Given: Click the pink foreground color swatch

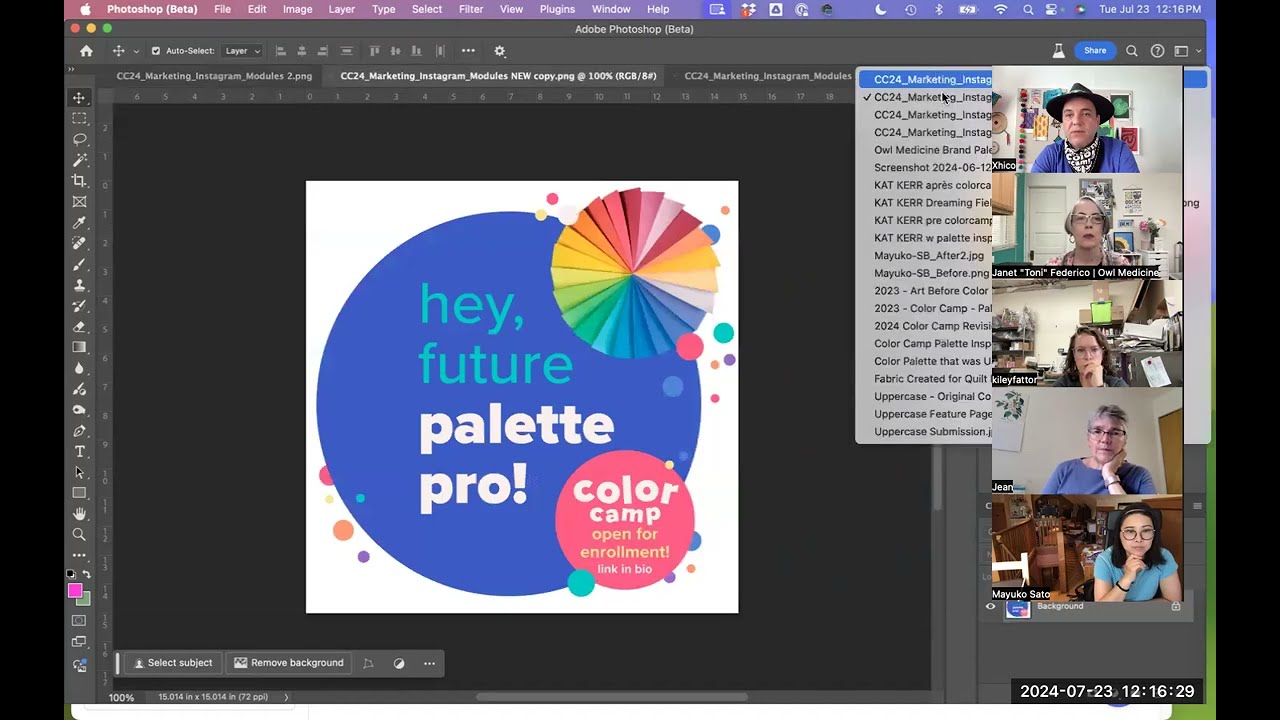Looking at the screenshot, I should 74,591.
